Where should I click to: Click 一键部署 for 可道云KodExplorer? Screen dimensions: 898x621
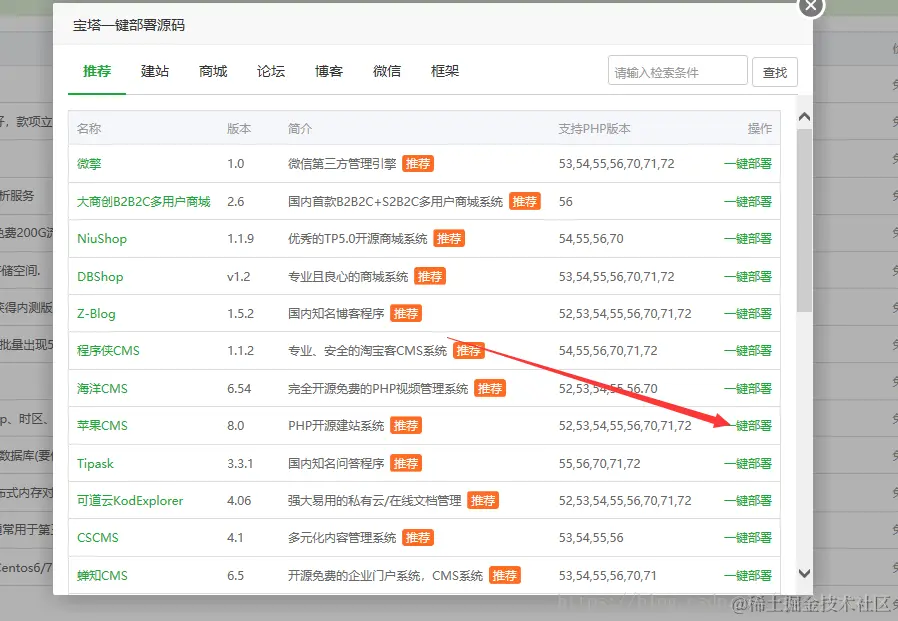747,501
